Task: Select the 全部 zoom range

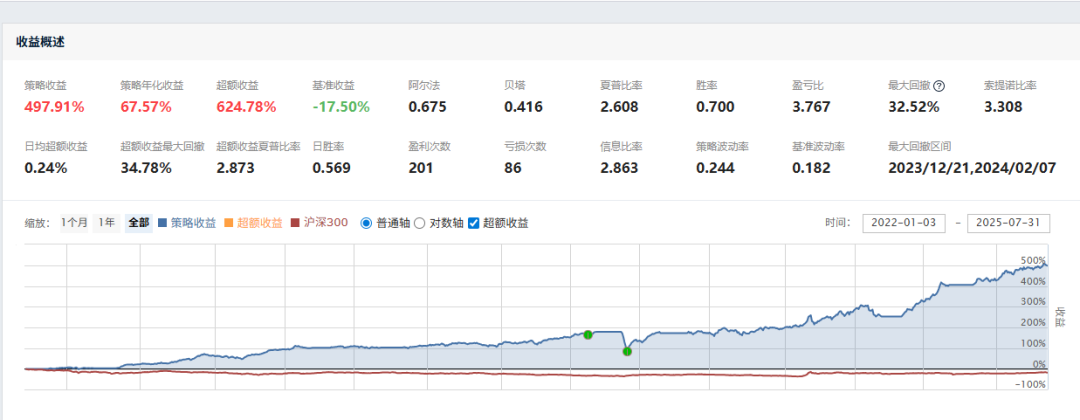Action: [x=138, y=223]
